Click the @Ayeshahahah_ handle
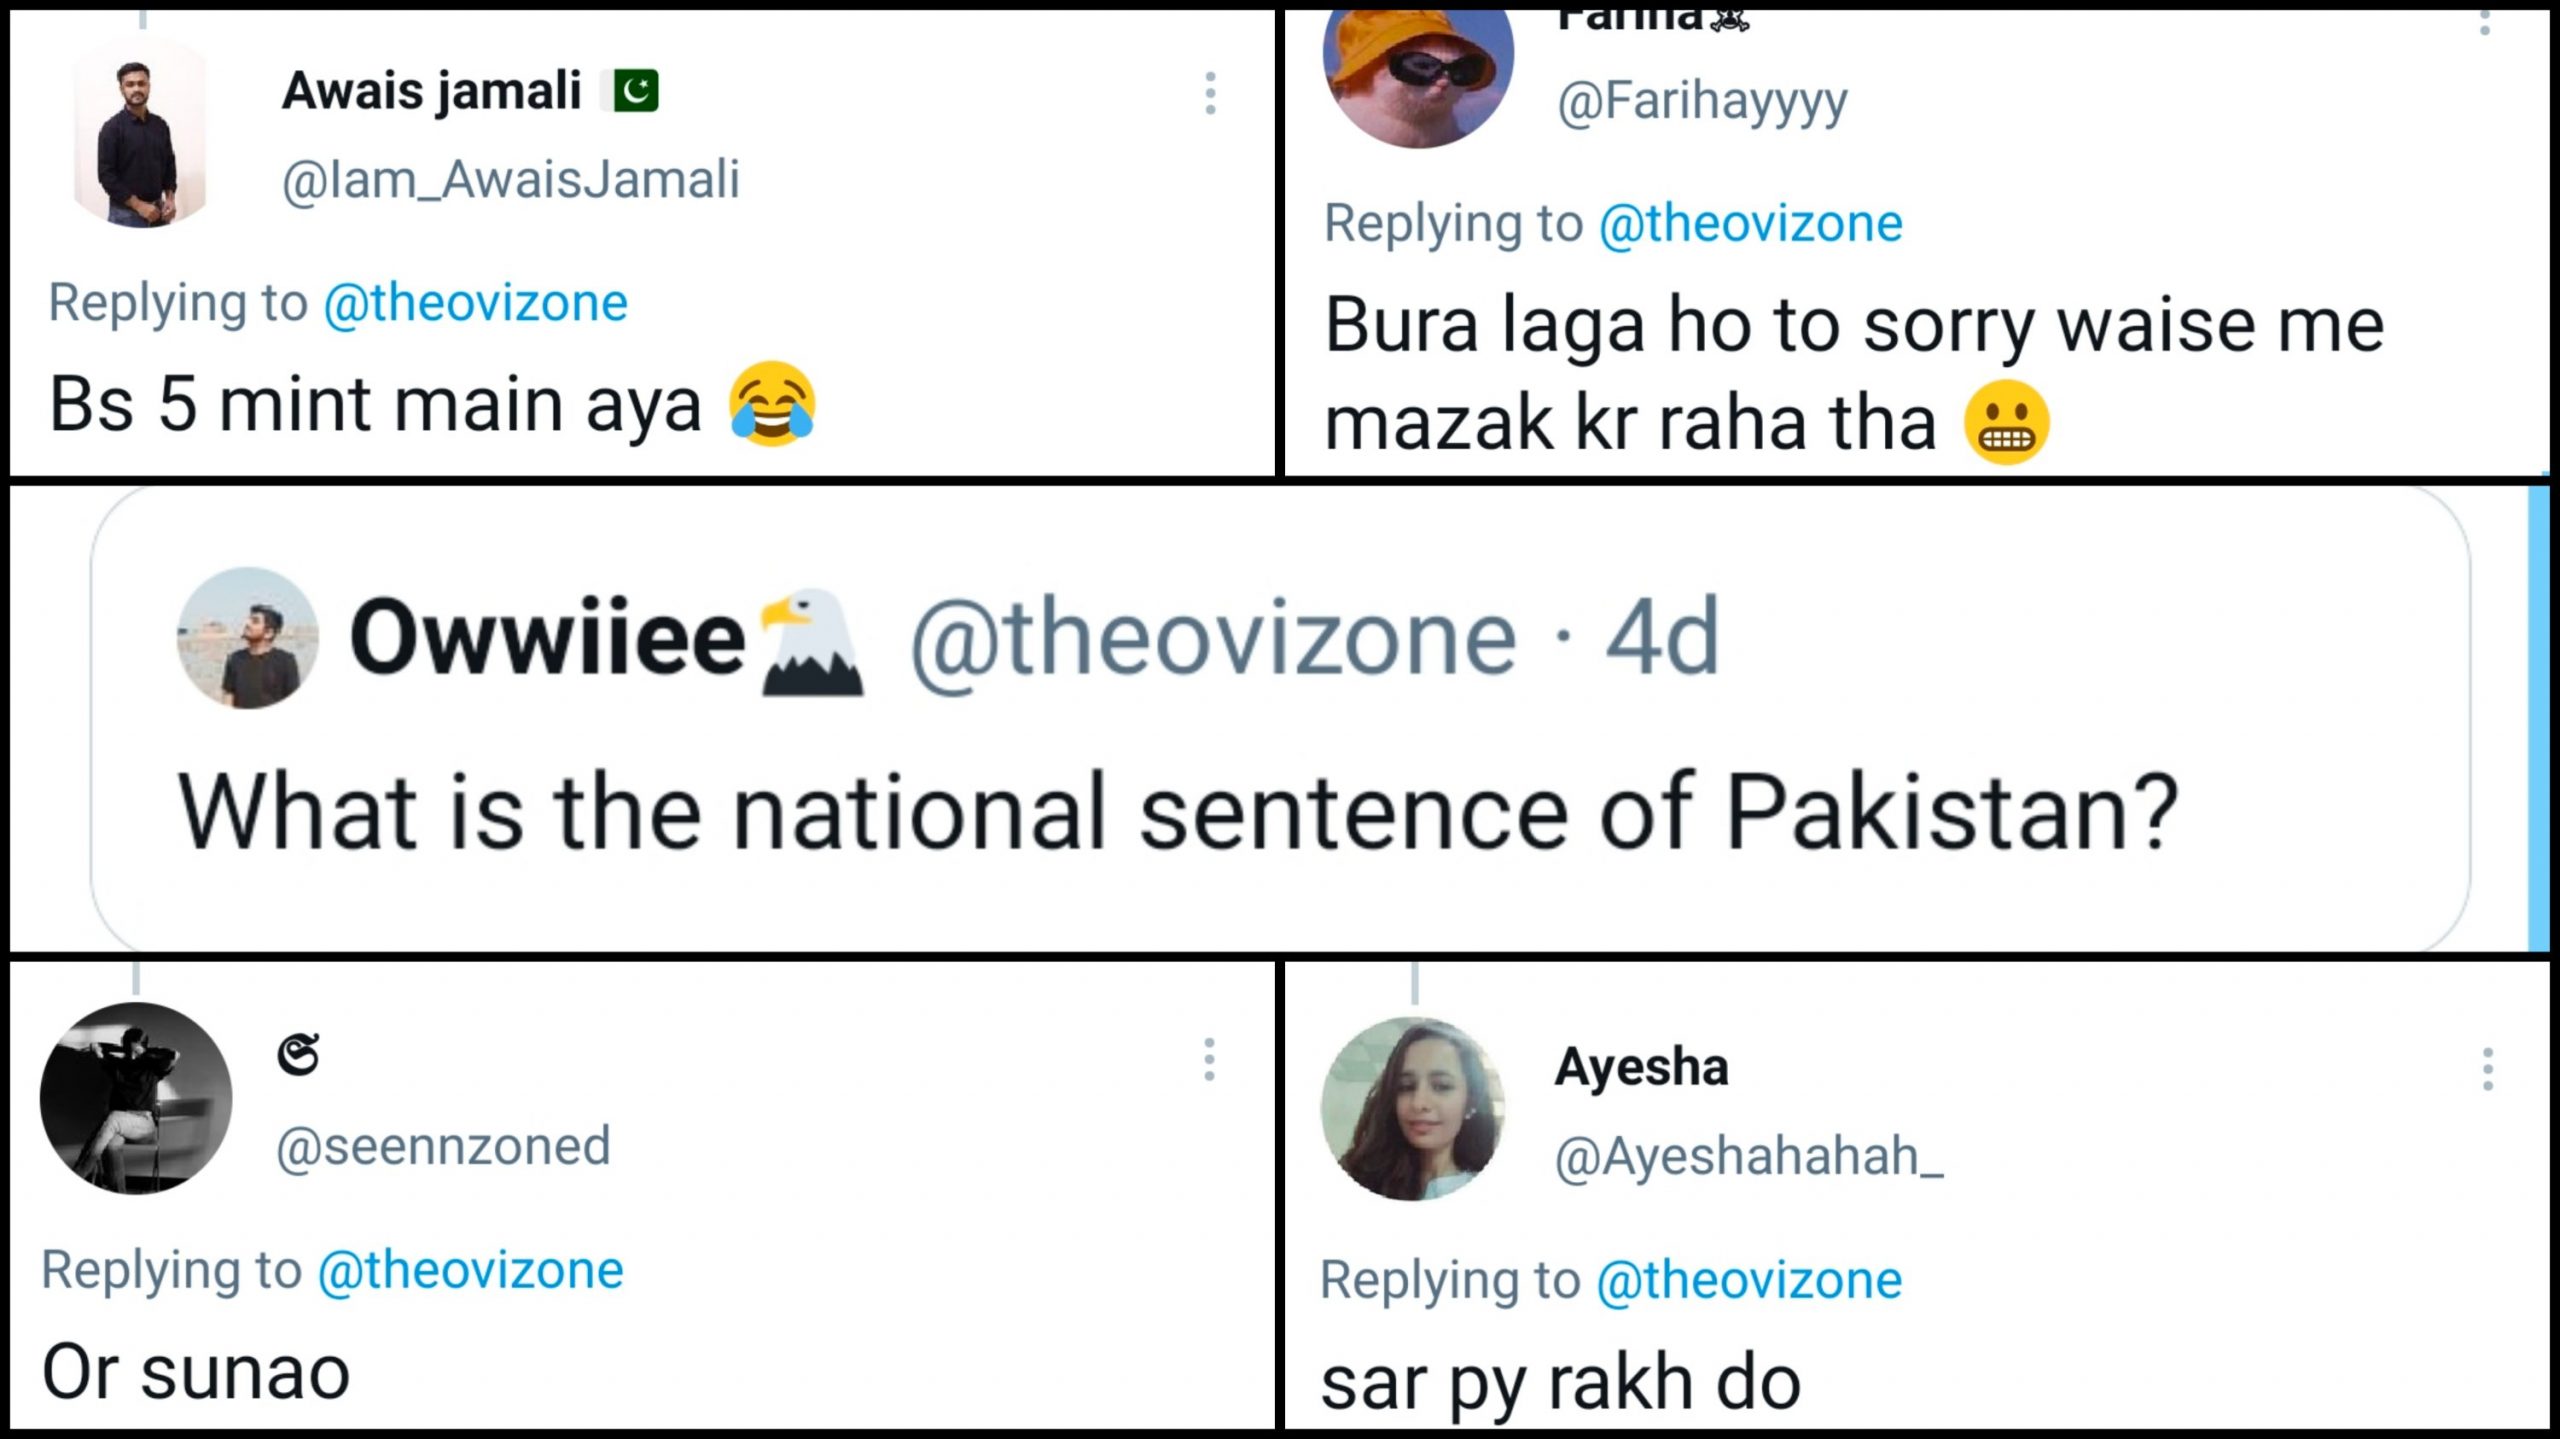 point(1748,1157)
